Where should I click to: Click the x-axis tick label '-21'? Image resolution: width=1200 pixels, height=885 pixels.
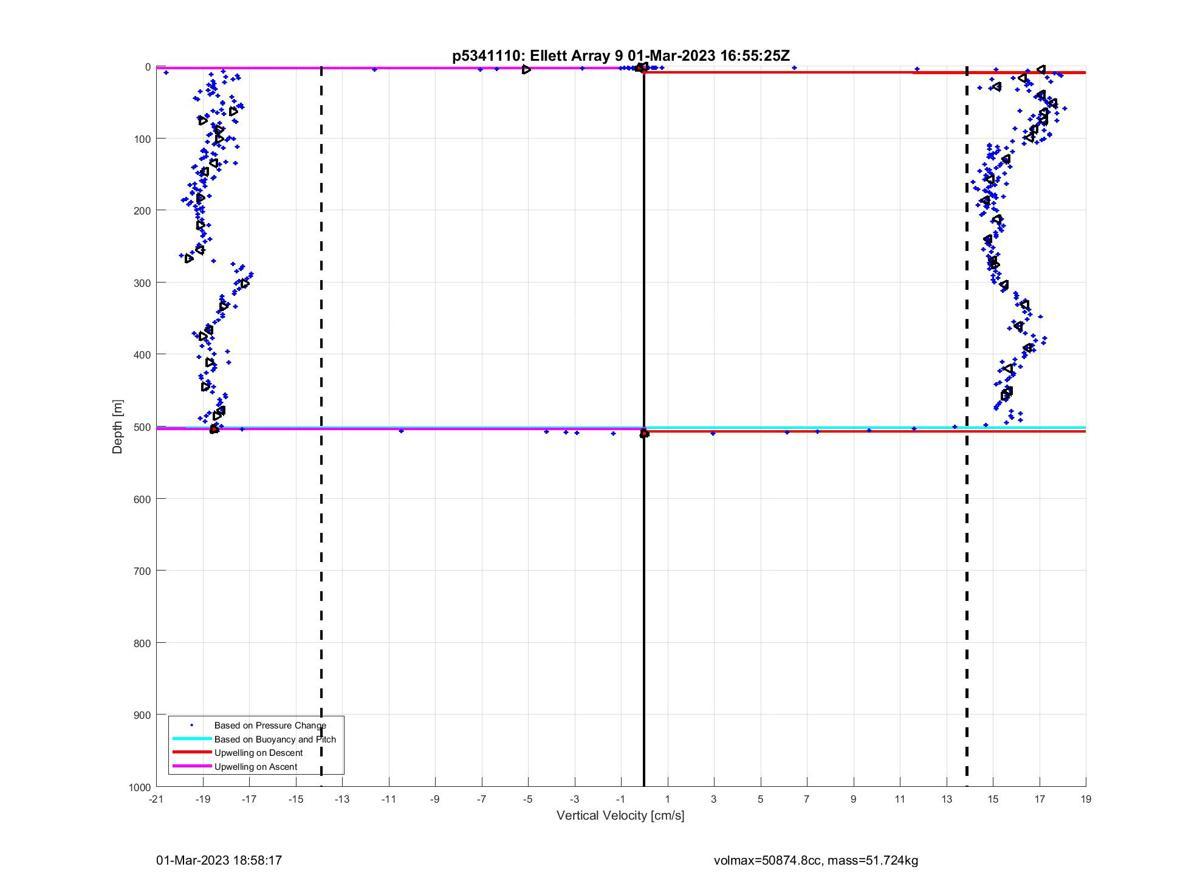(156, 799)
